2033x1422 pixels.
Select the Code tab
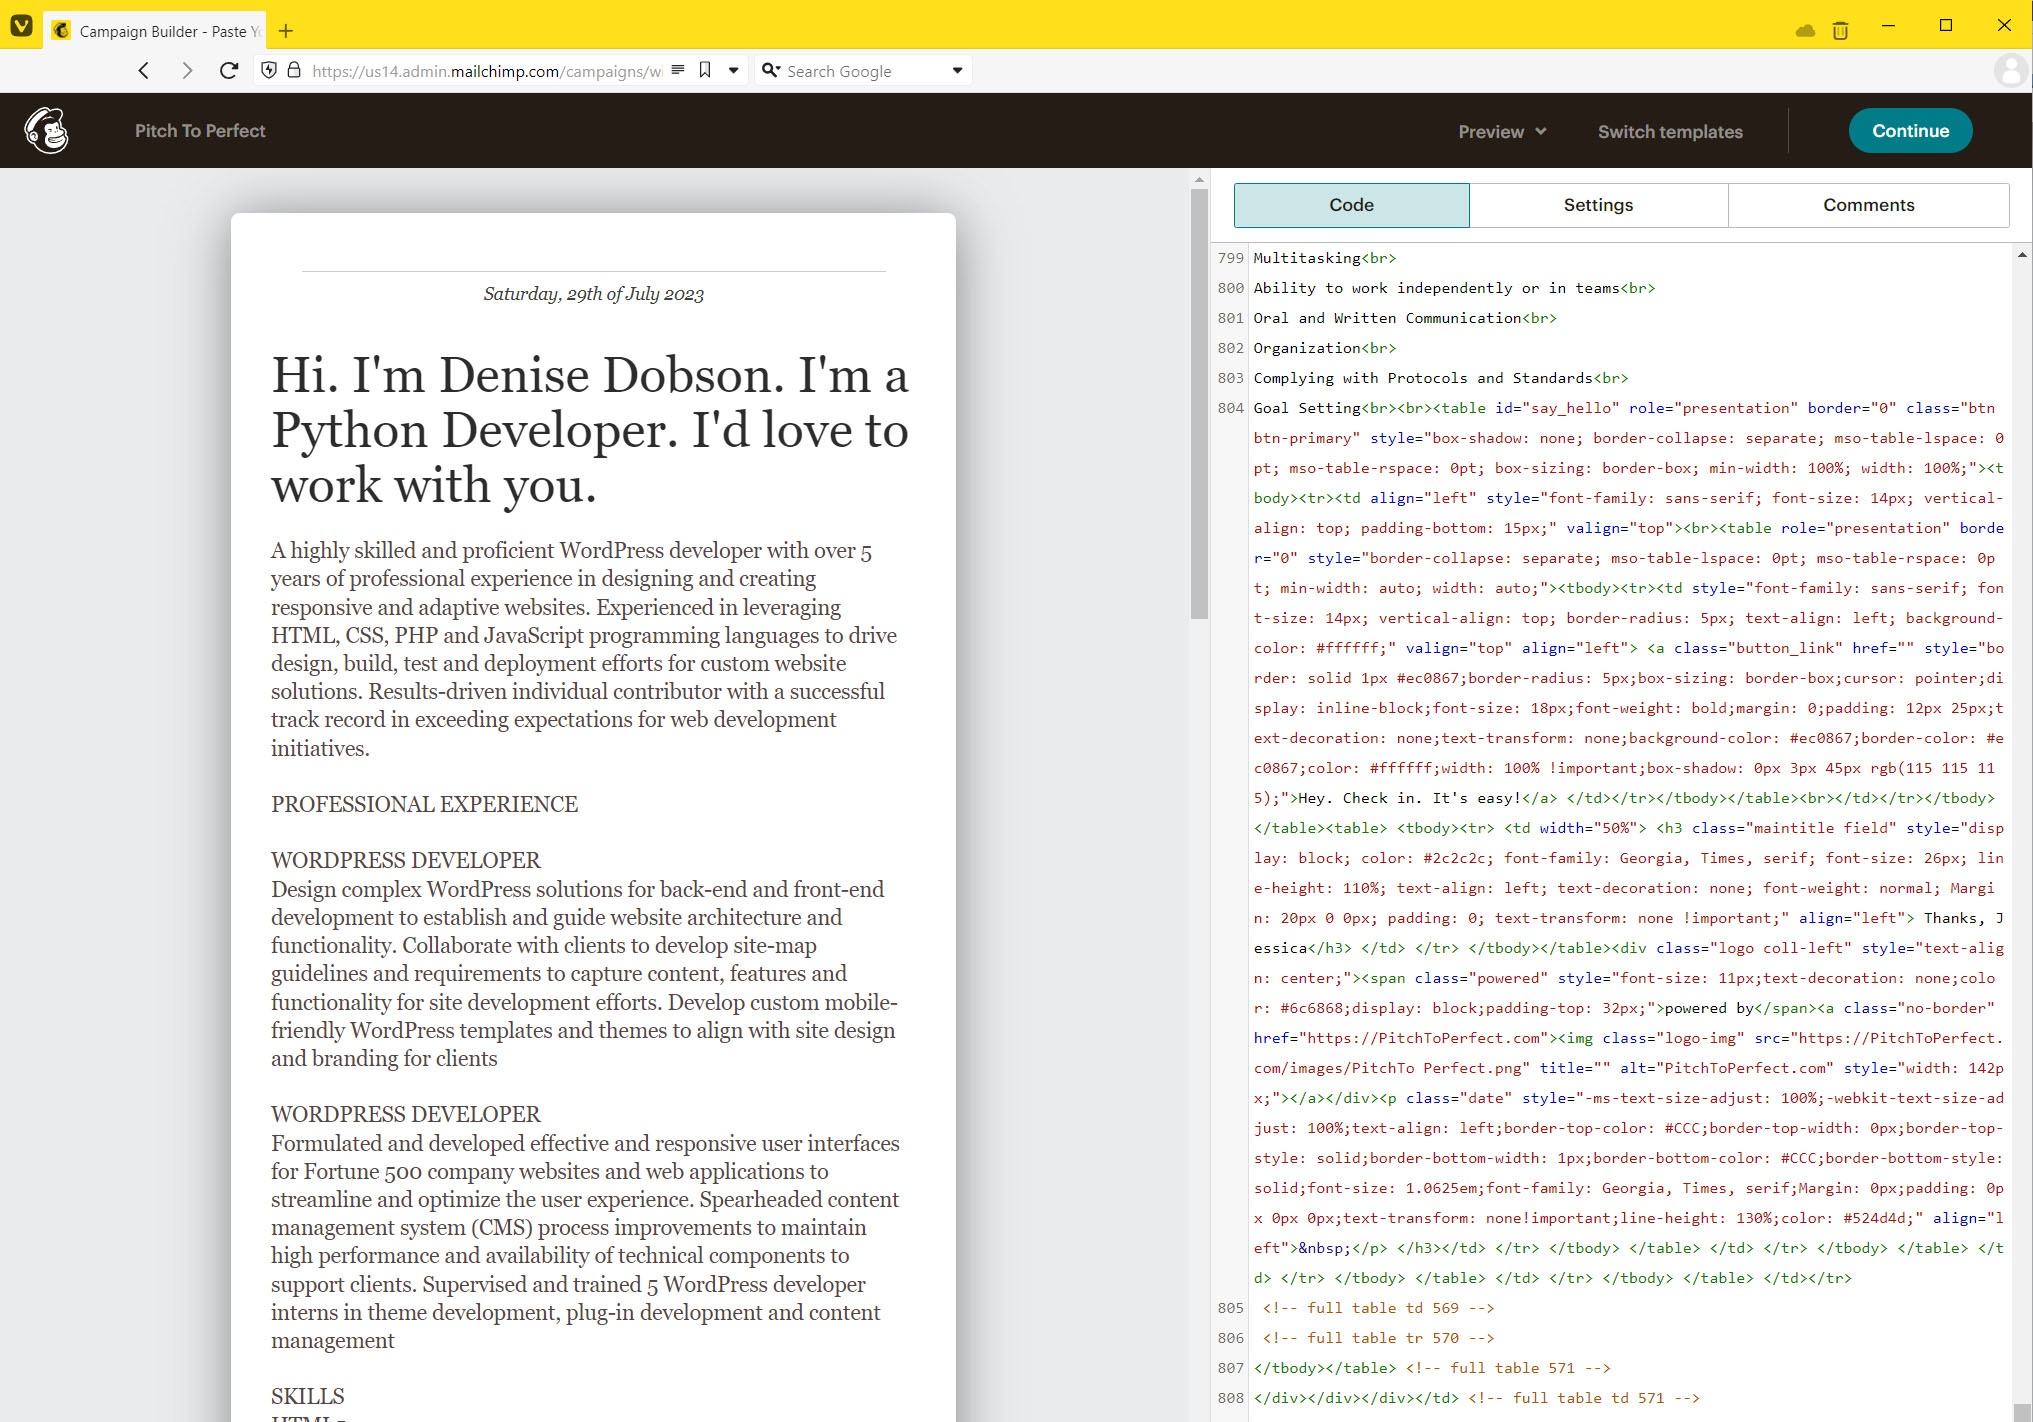tap(1350, 205)
